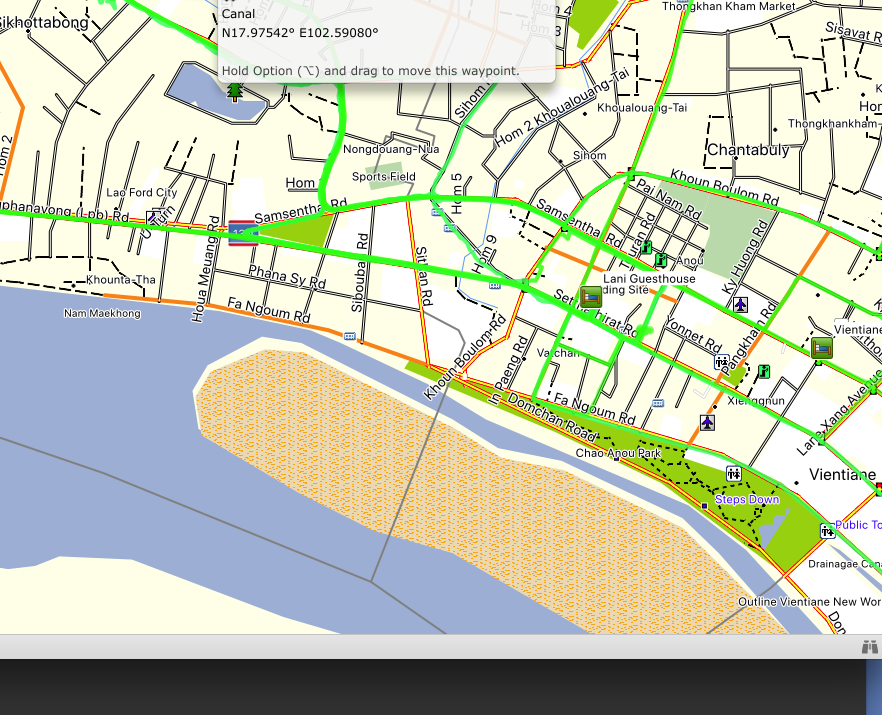This screenshot has width=882, height=715.
Task: Select the green information icon above Xiengngnun
Action: click(x=764, y=371)
